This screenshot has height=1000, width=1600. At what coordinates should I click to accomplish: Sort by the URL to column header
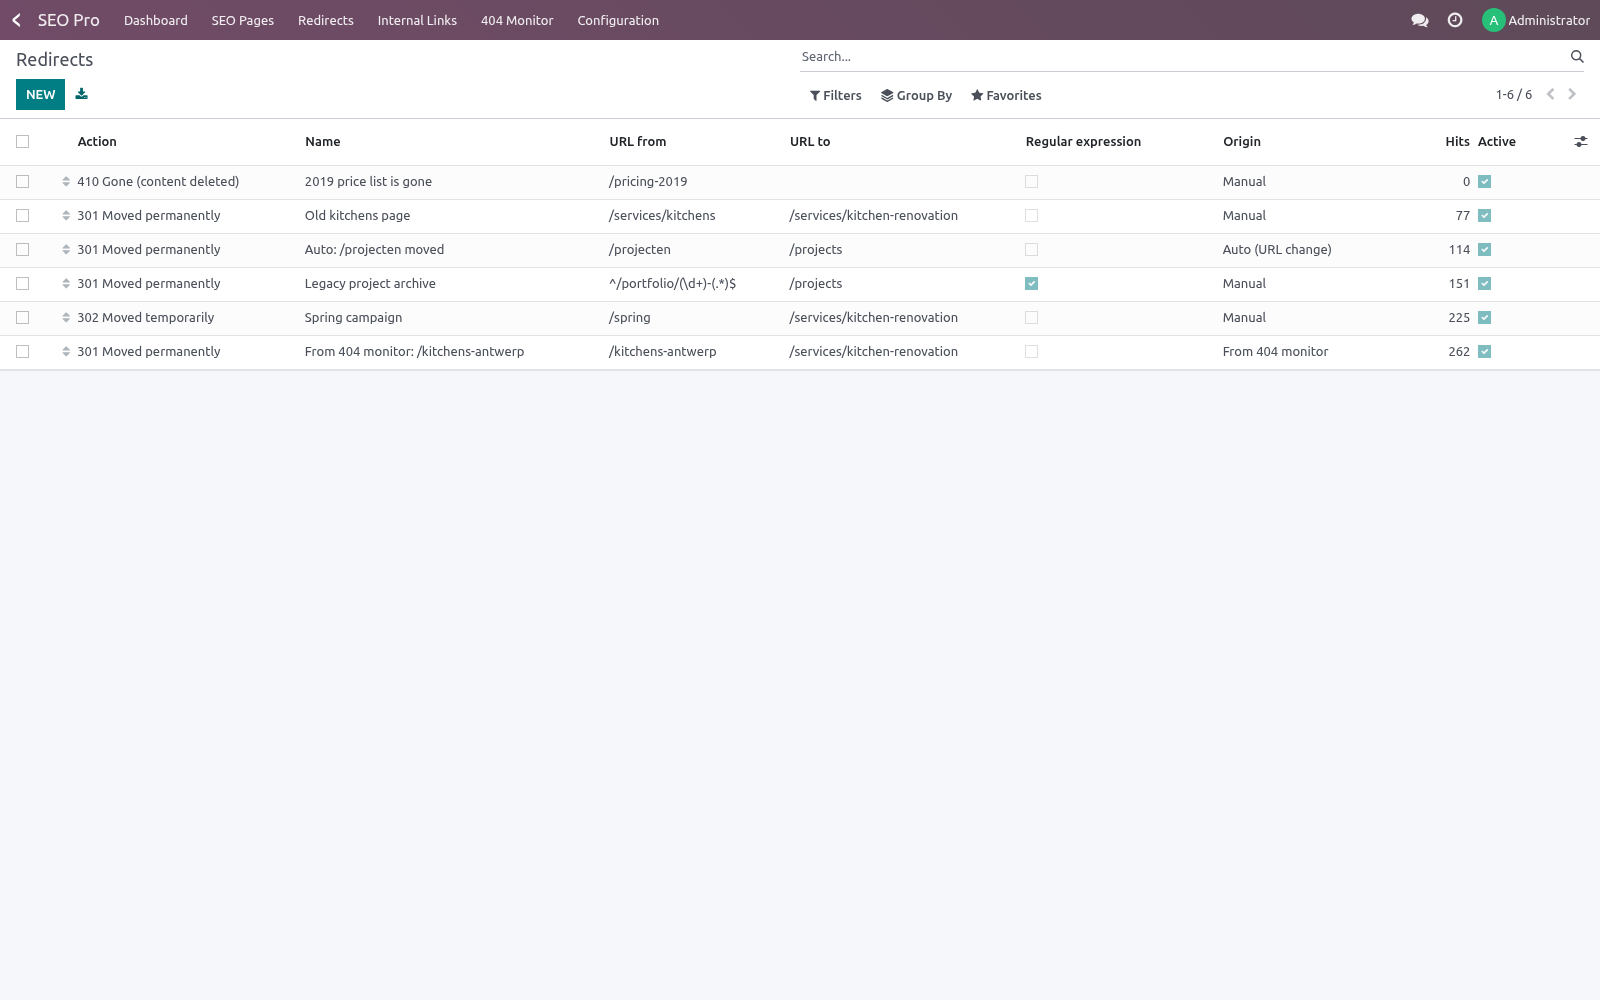click(x=810, y=142)
